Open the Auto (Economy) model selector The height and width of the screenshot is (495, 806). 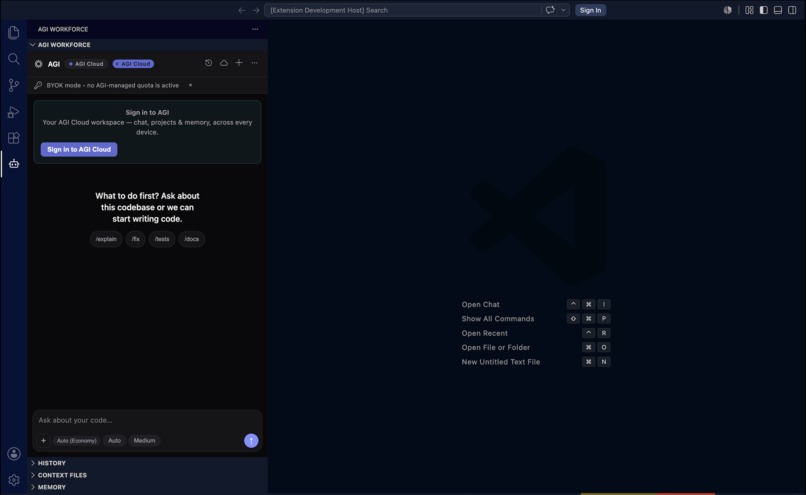(x=77, y=441)
